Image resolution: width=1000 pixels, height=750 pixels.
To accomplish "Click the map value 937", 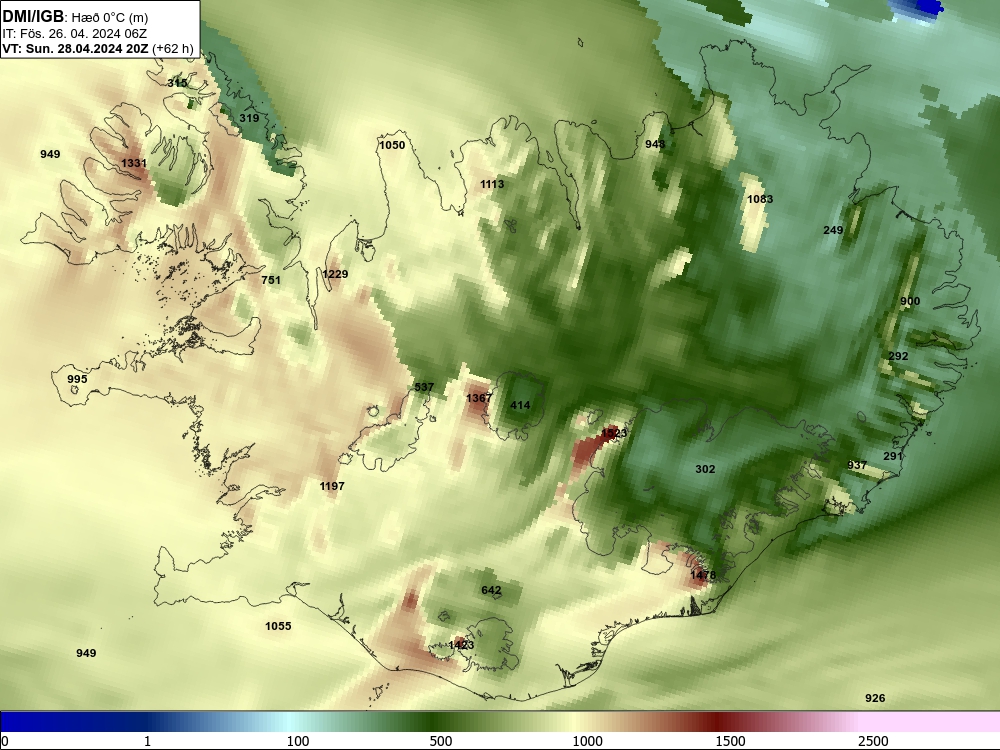I will (857, 466).
